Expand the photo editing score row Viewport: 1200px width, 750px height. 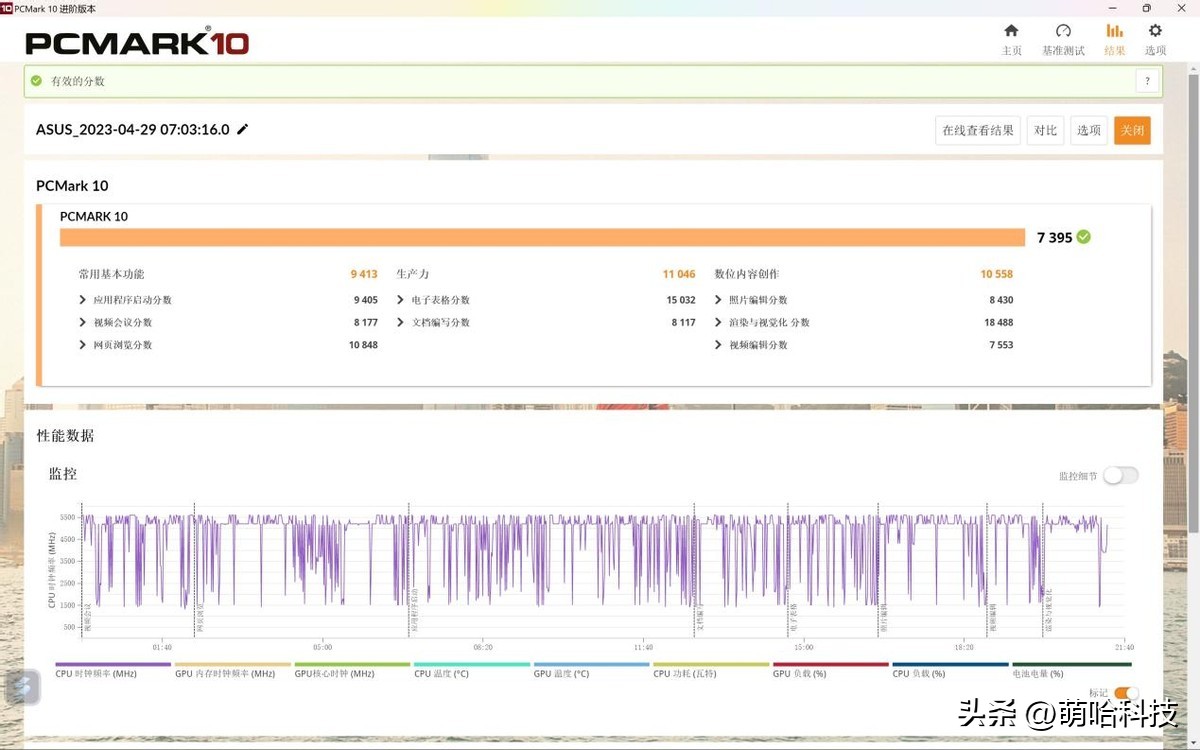click(718, 300)
